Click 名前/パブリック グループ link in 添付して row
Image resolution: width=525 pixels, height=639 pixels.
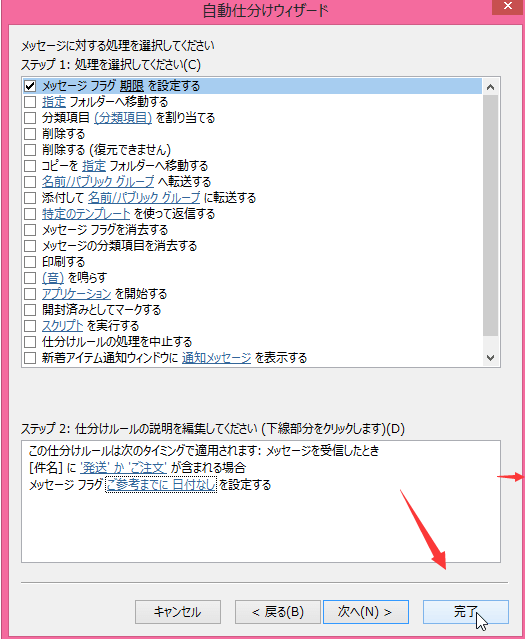coord(144,198)
